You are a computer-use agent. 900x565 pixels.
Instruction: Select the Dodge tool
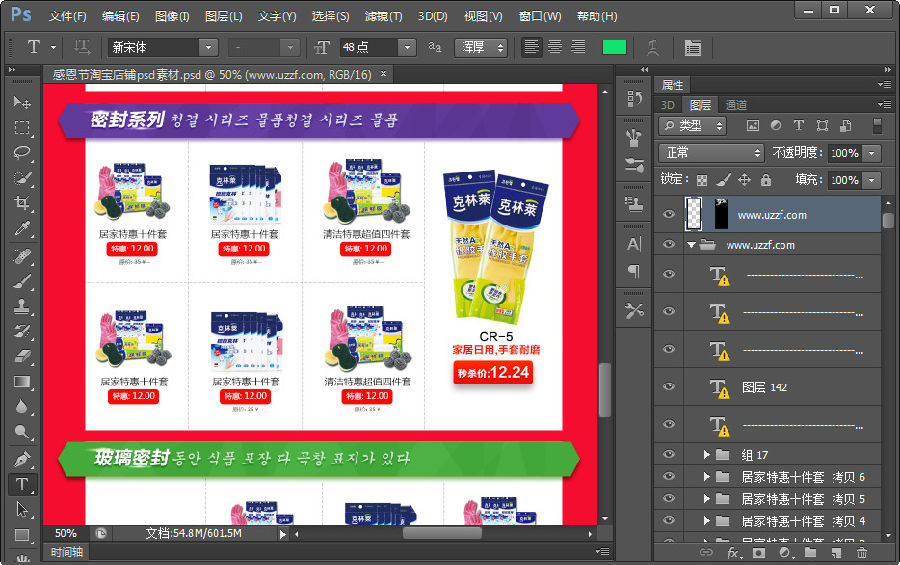(22, 433)
